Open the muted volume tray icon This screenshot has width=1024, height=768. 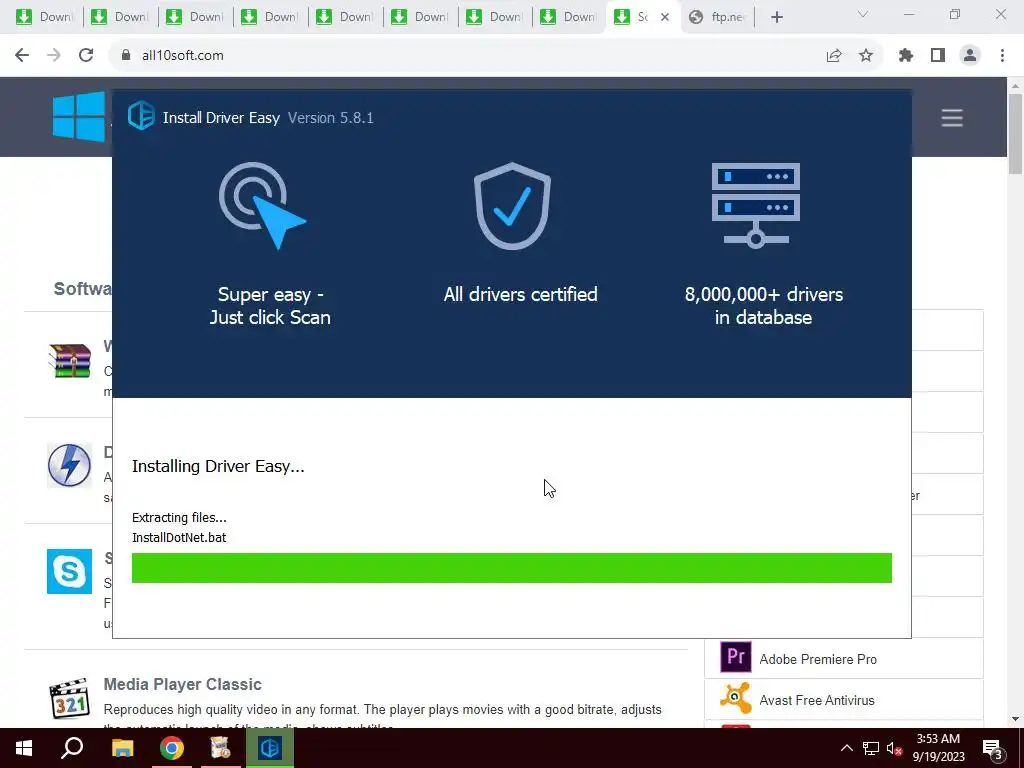pyautogui.click(x=894, y=748)
